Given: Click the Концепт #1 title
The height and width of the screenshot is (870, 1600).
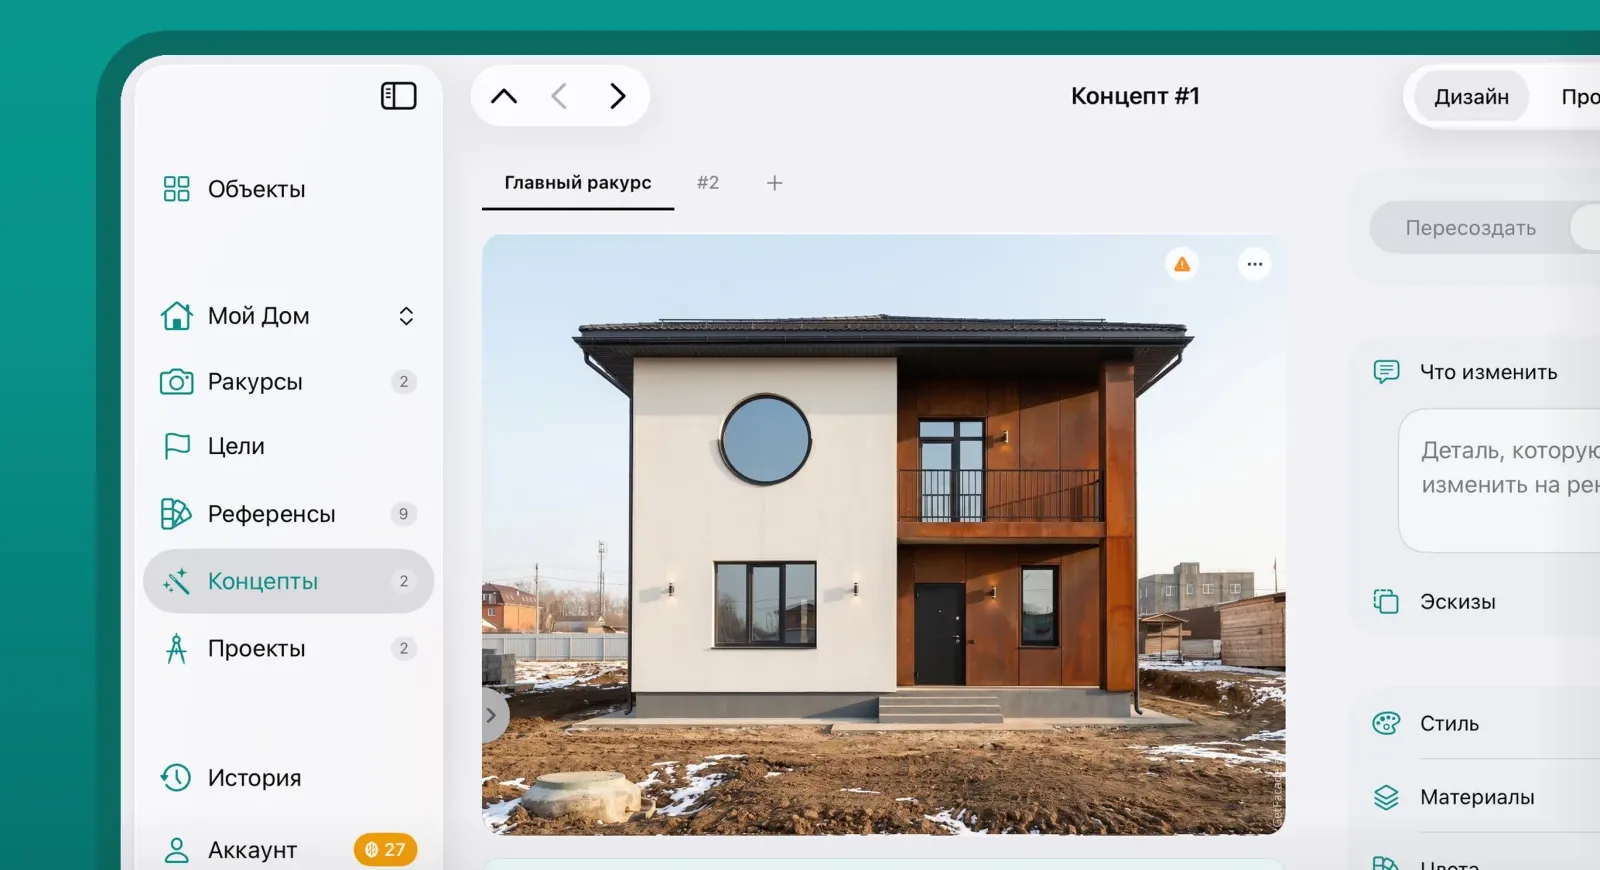Looking at the screenshot, I should point(1135,96).
